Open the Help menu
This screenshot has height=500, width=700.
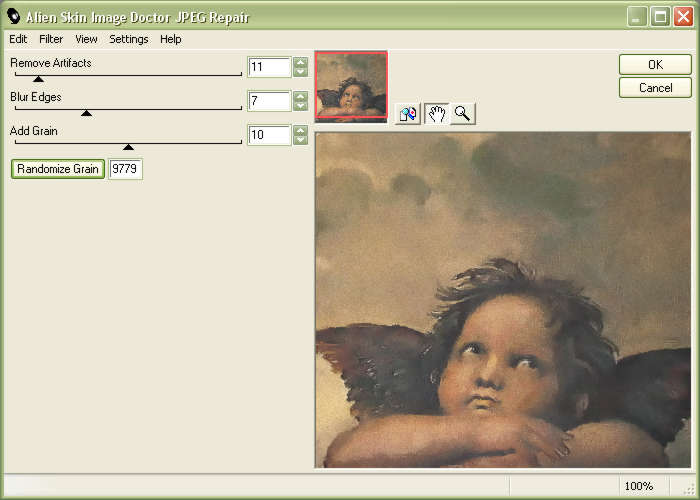pyautogui.click(x=171, y=39)
